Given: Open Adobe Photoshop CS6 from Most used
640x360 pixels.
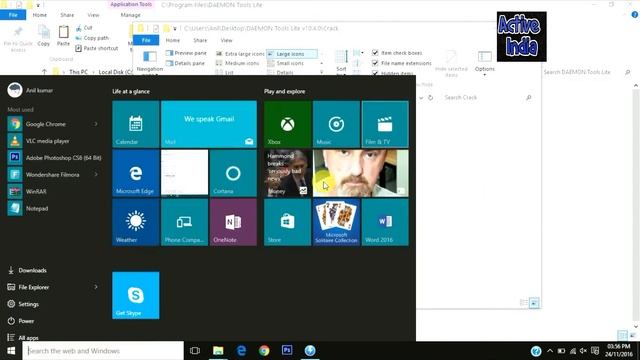Looking at the screenshot, I should pos(53,158).
